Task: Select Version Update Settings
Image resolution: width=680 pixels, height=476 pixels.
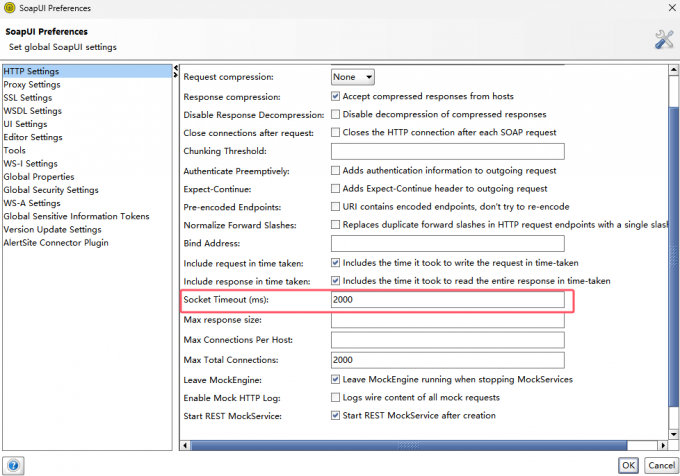Action: point(87,229)
